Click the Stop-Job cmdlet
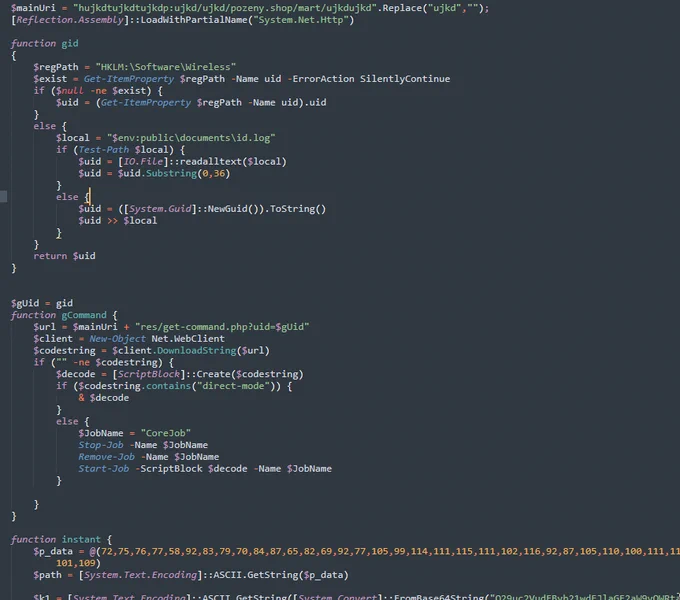The height and width of the screenshot is (600, 680). coord(101,445)
